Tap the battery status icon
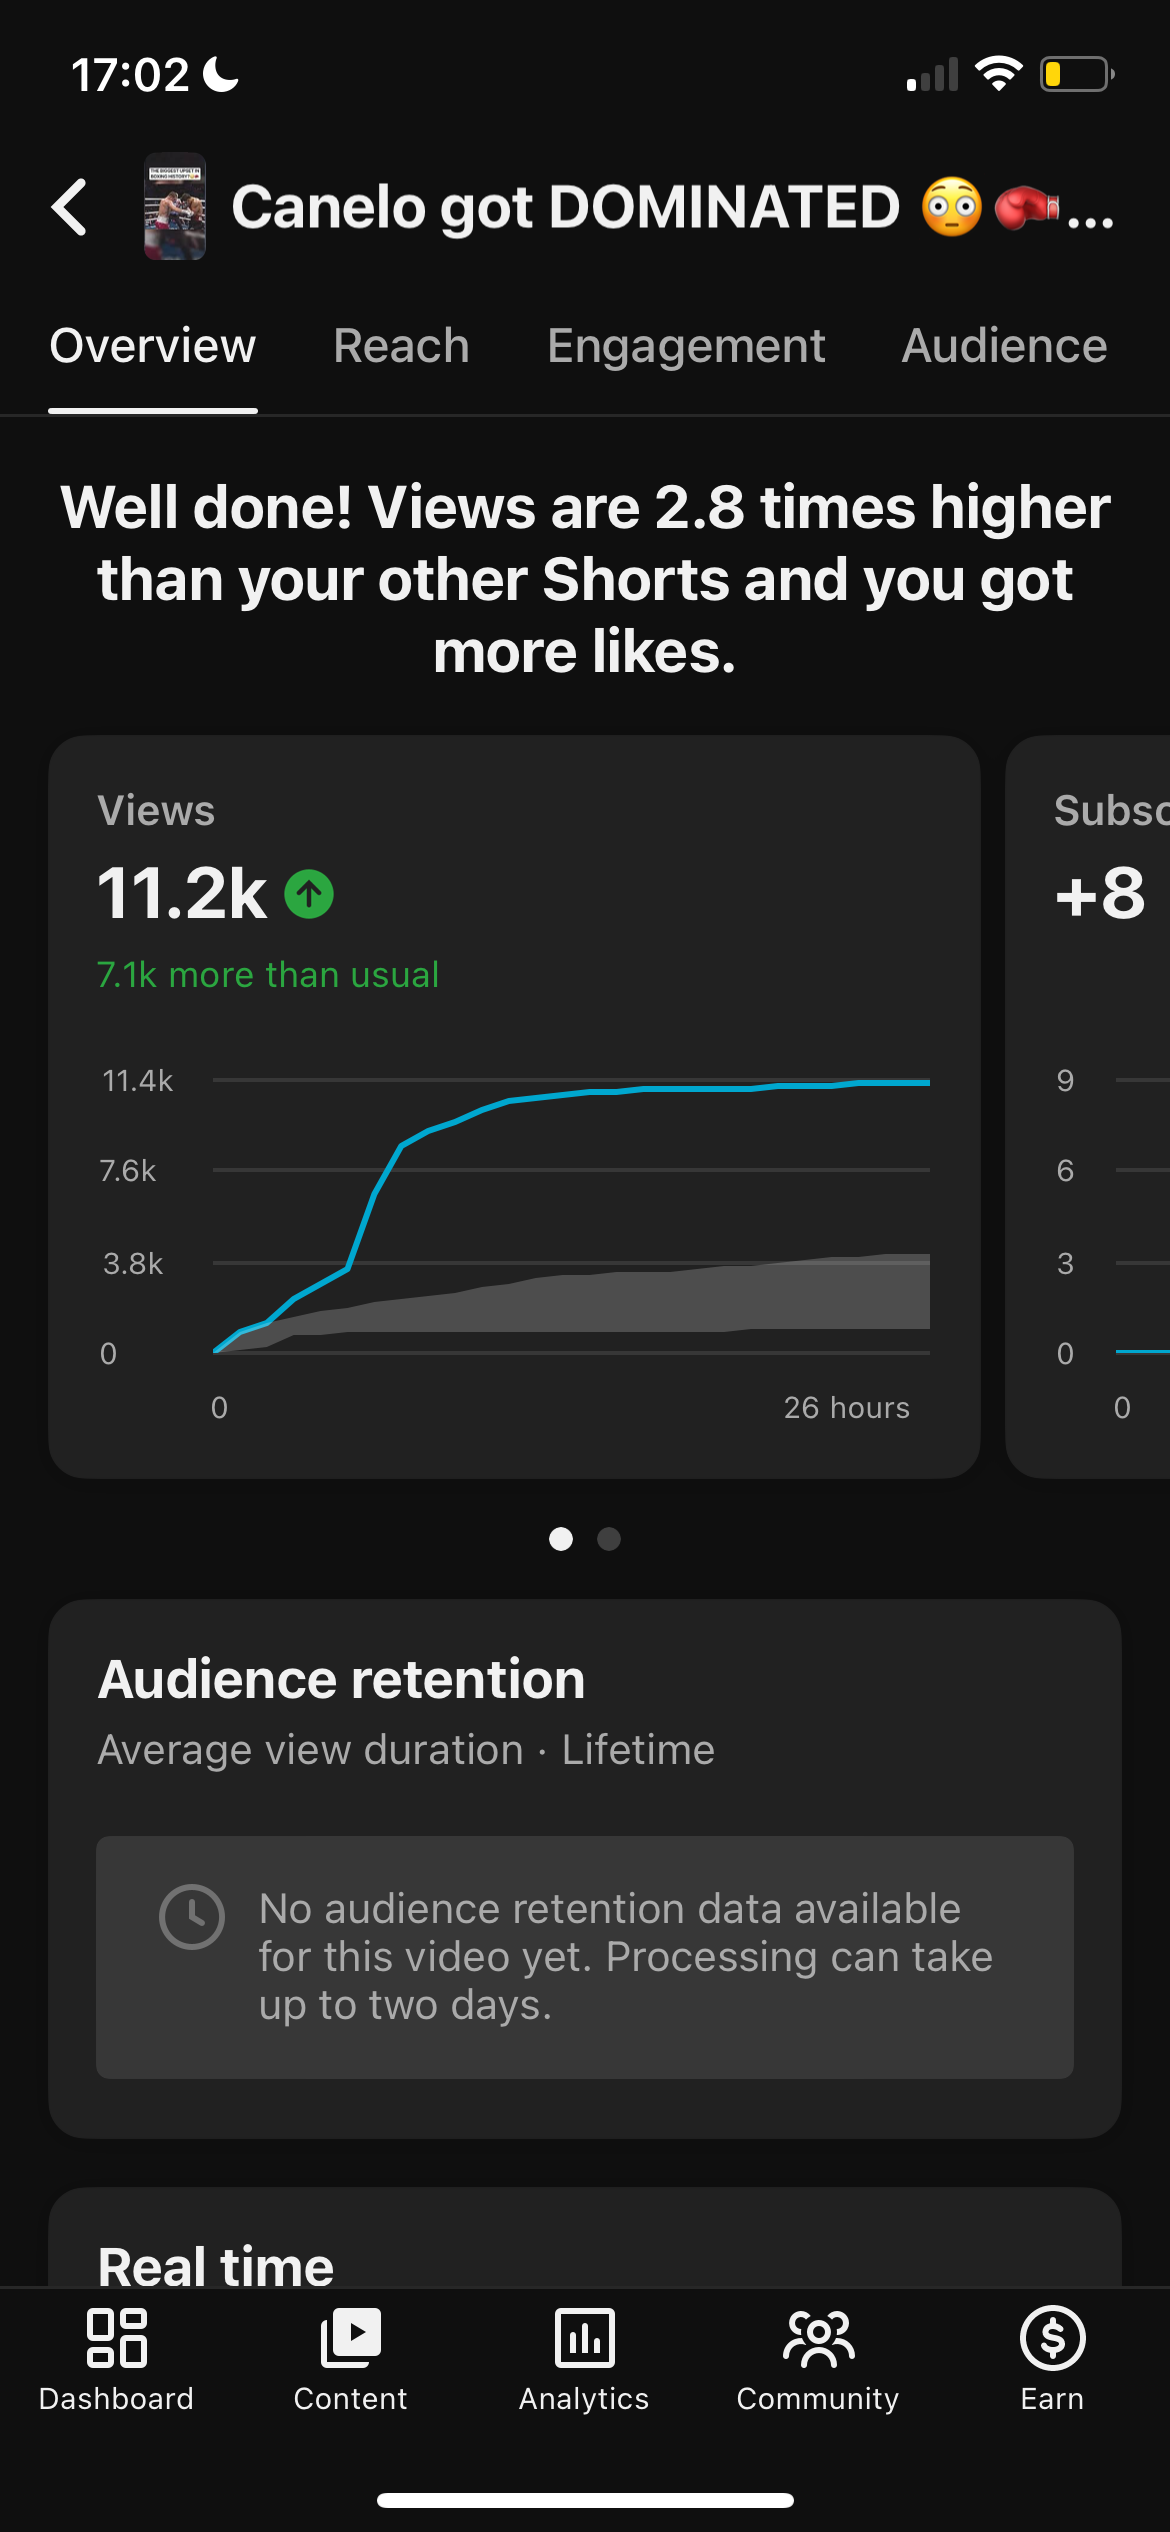The height and width of the screenshot is (2532, 1170). pyautogui.click(x=1078, y=74)
